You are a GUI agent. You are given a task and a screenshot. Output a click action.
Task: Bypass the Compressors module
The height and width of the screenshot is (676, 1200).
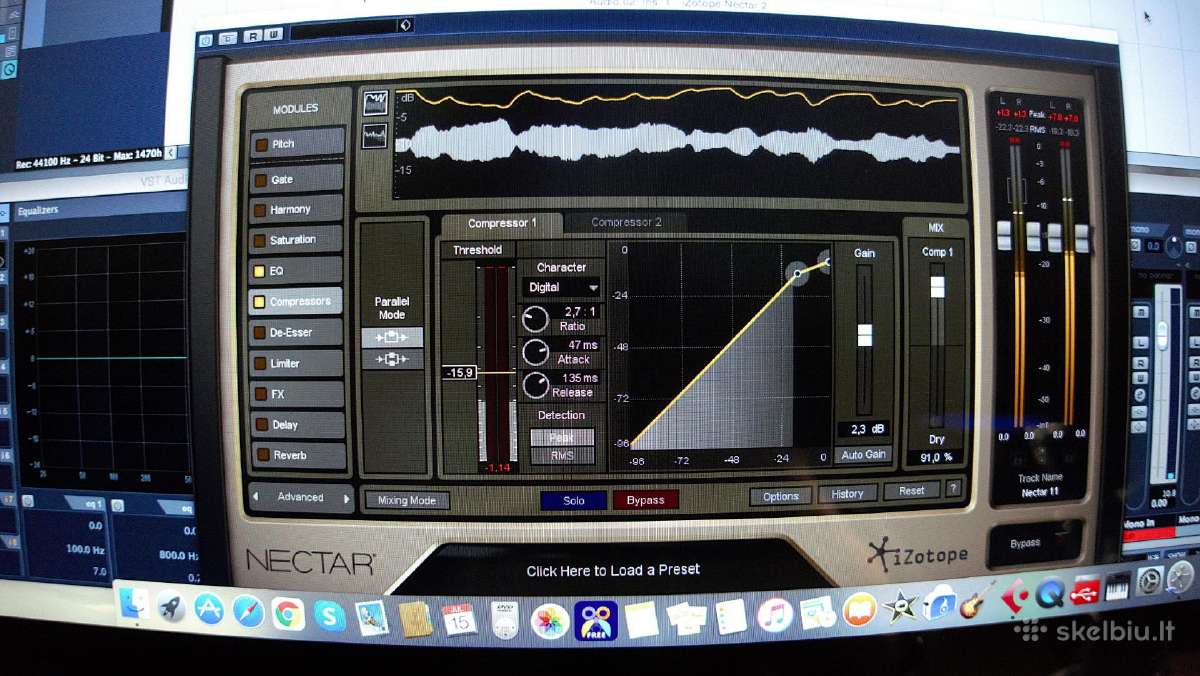pos(645,499)
